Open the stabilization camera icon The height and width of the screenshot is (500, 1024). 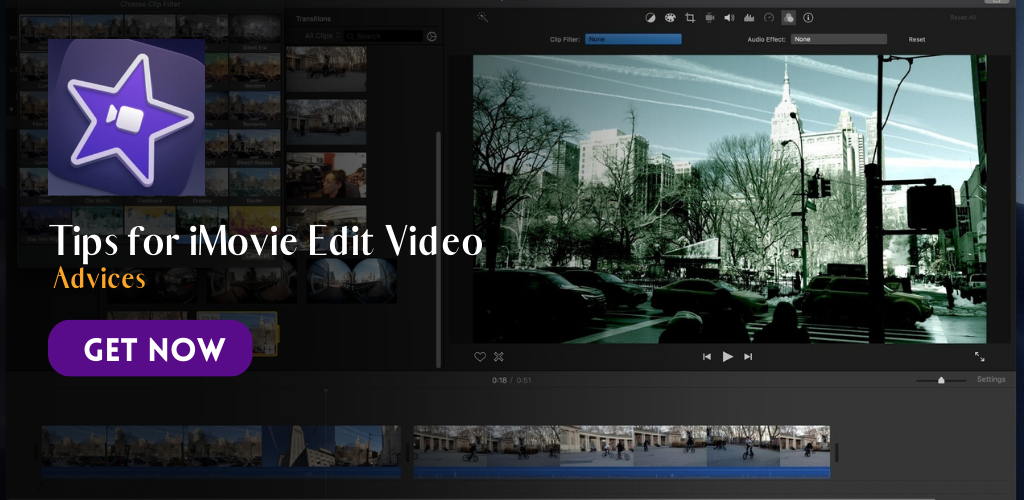(x=709, y=17)
